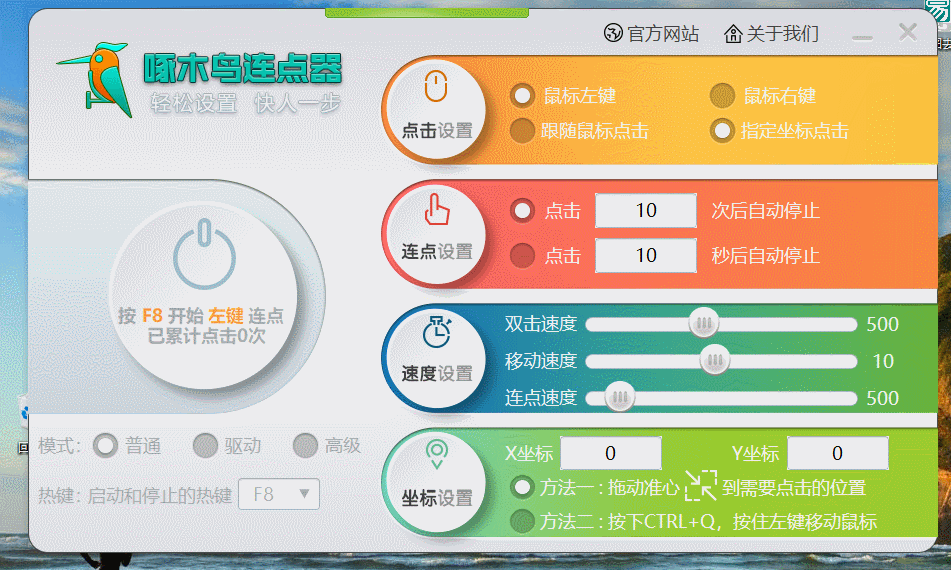Click the hand pointer icon for 连点设置
This screenshot has height=570, width=951.
click(x=436, y=210)
